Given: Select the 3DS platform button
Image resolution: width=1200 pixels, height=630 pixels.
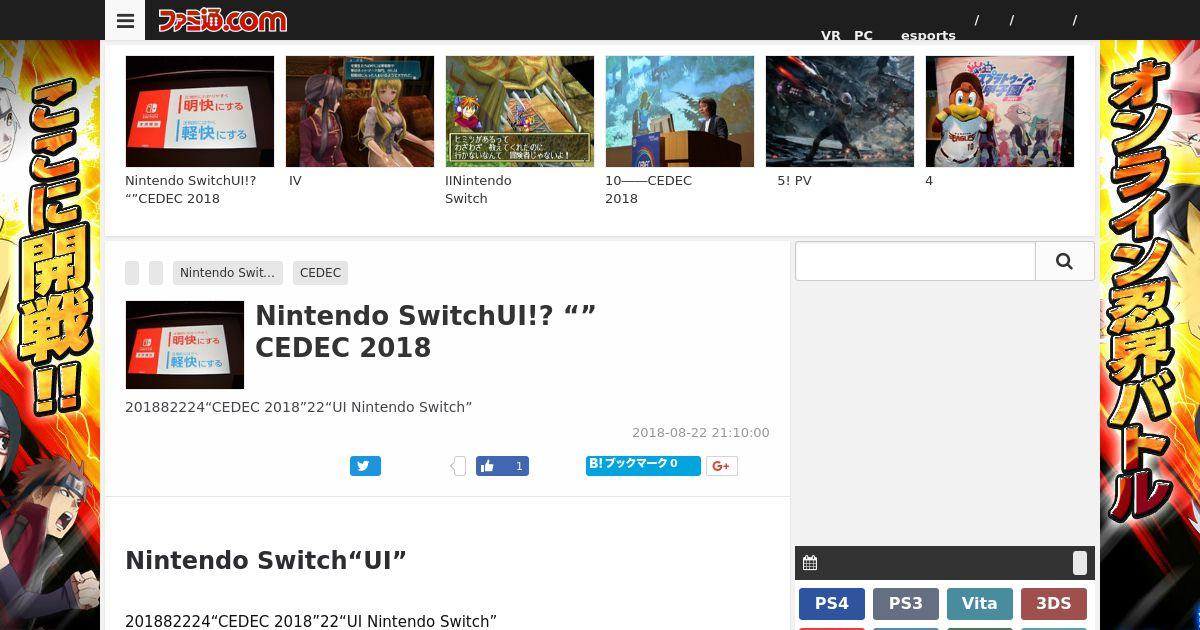Looking at the screenshot, I should 1054,604.
